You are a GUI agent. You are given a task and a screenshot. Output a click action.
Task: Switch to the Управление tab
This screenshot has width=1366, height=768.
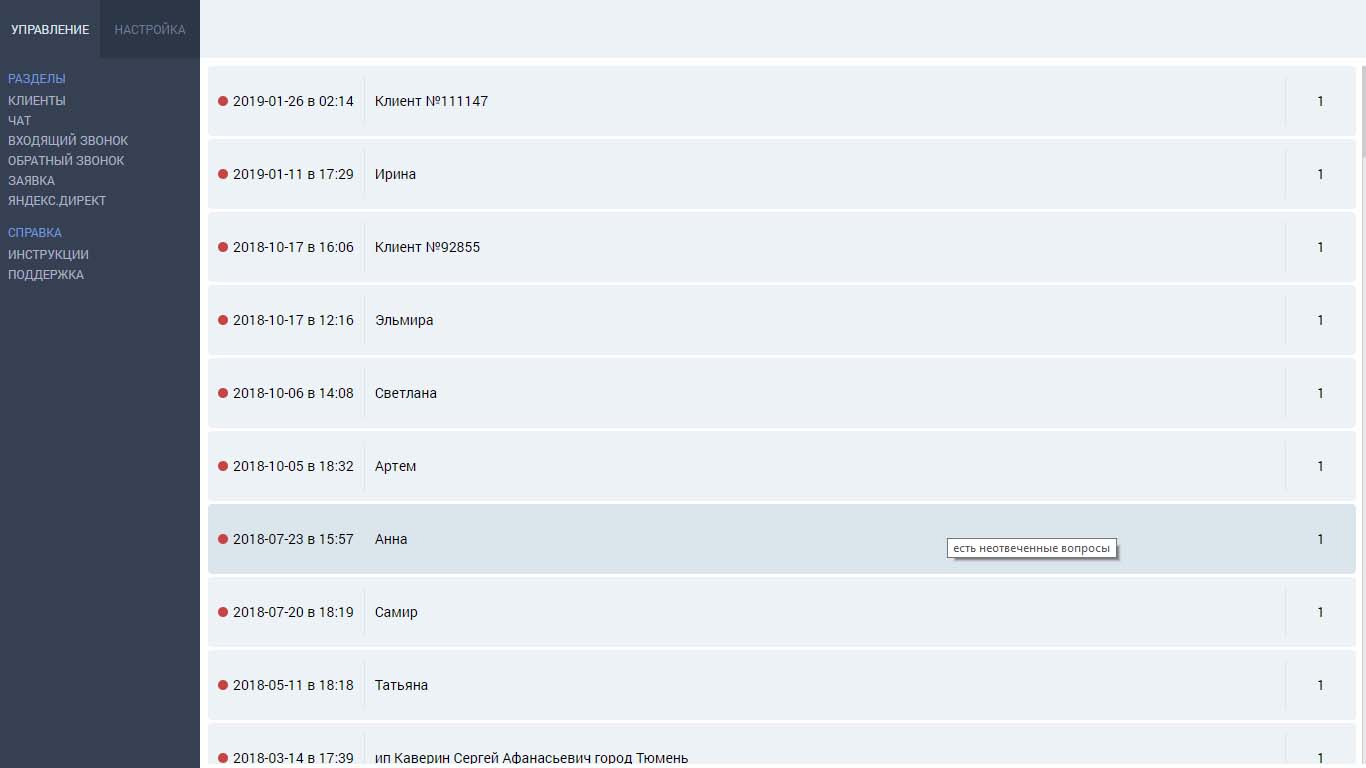point(50,29)
